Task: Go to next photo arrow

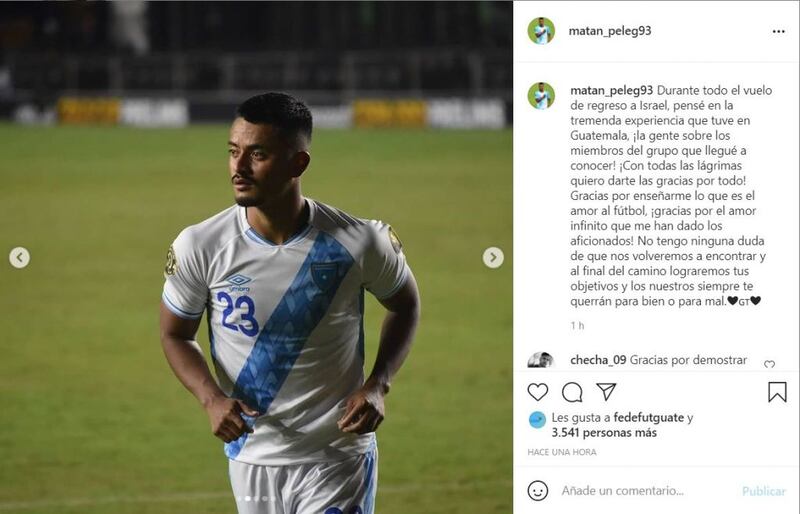Action: tap(493, 257)
